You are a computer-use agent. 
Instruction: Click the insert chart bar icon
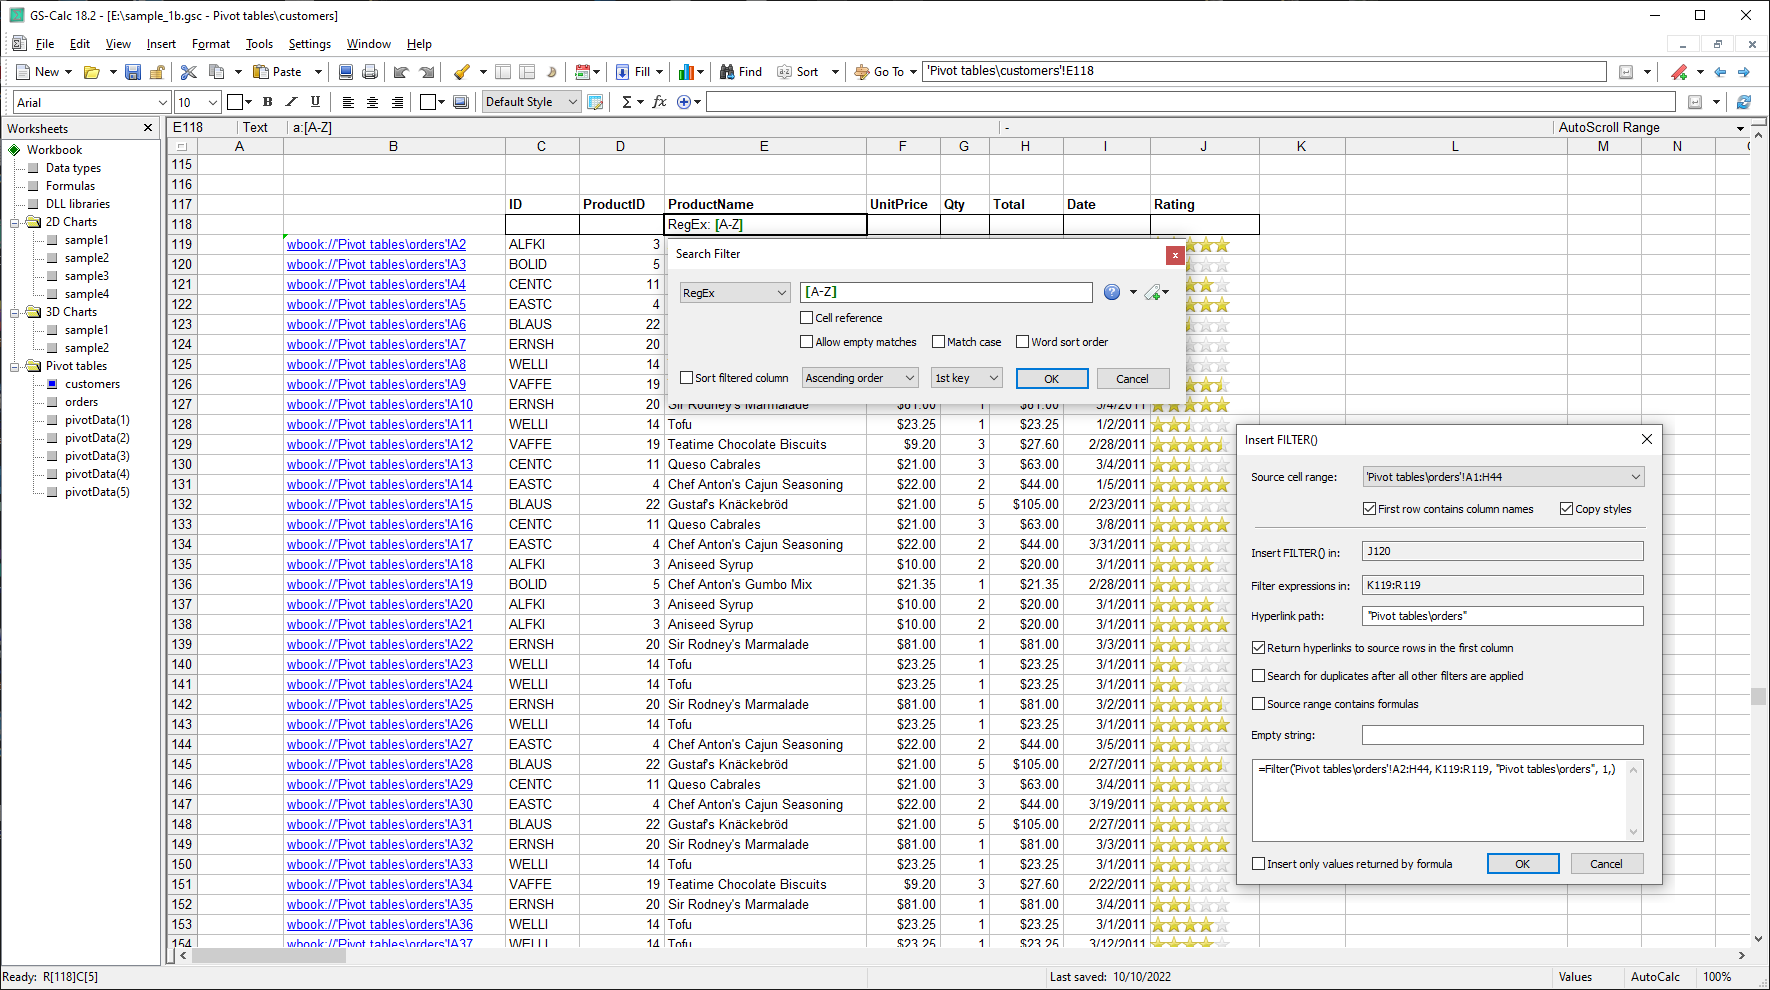click(x=686, y=72)
